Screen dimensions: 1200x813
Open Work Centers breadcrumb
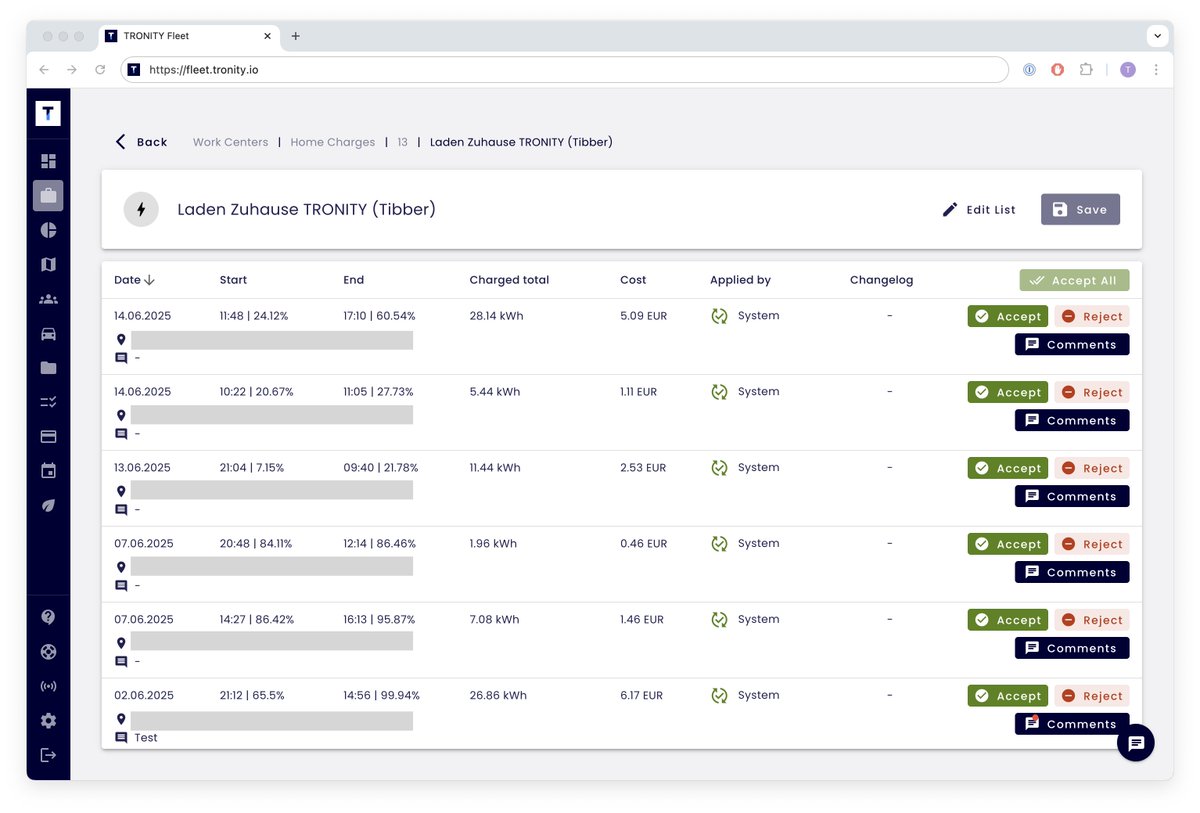[x=230, y=142]
